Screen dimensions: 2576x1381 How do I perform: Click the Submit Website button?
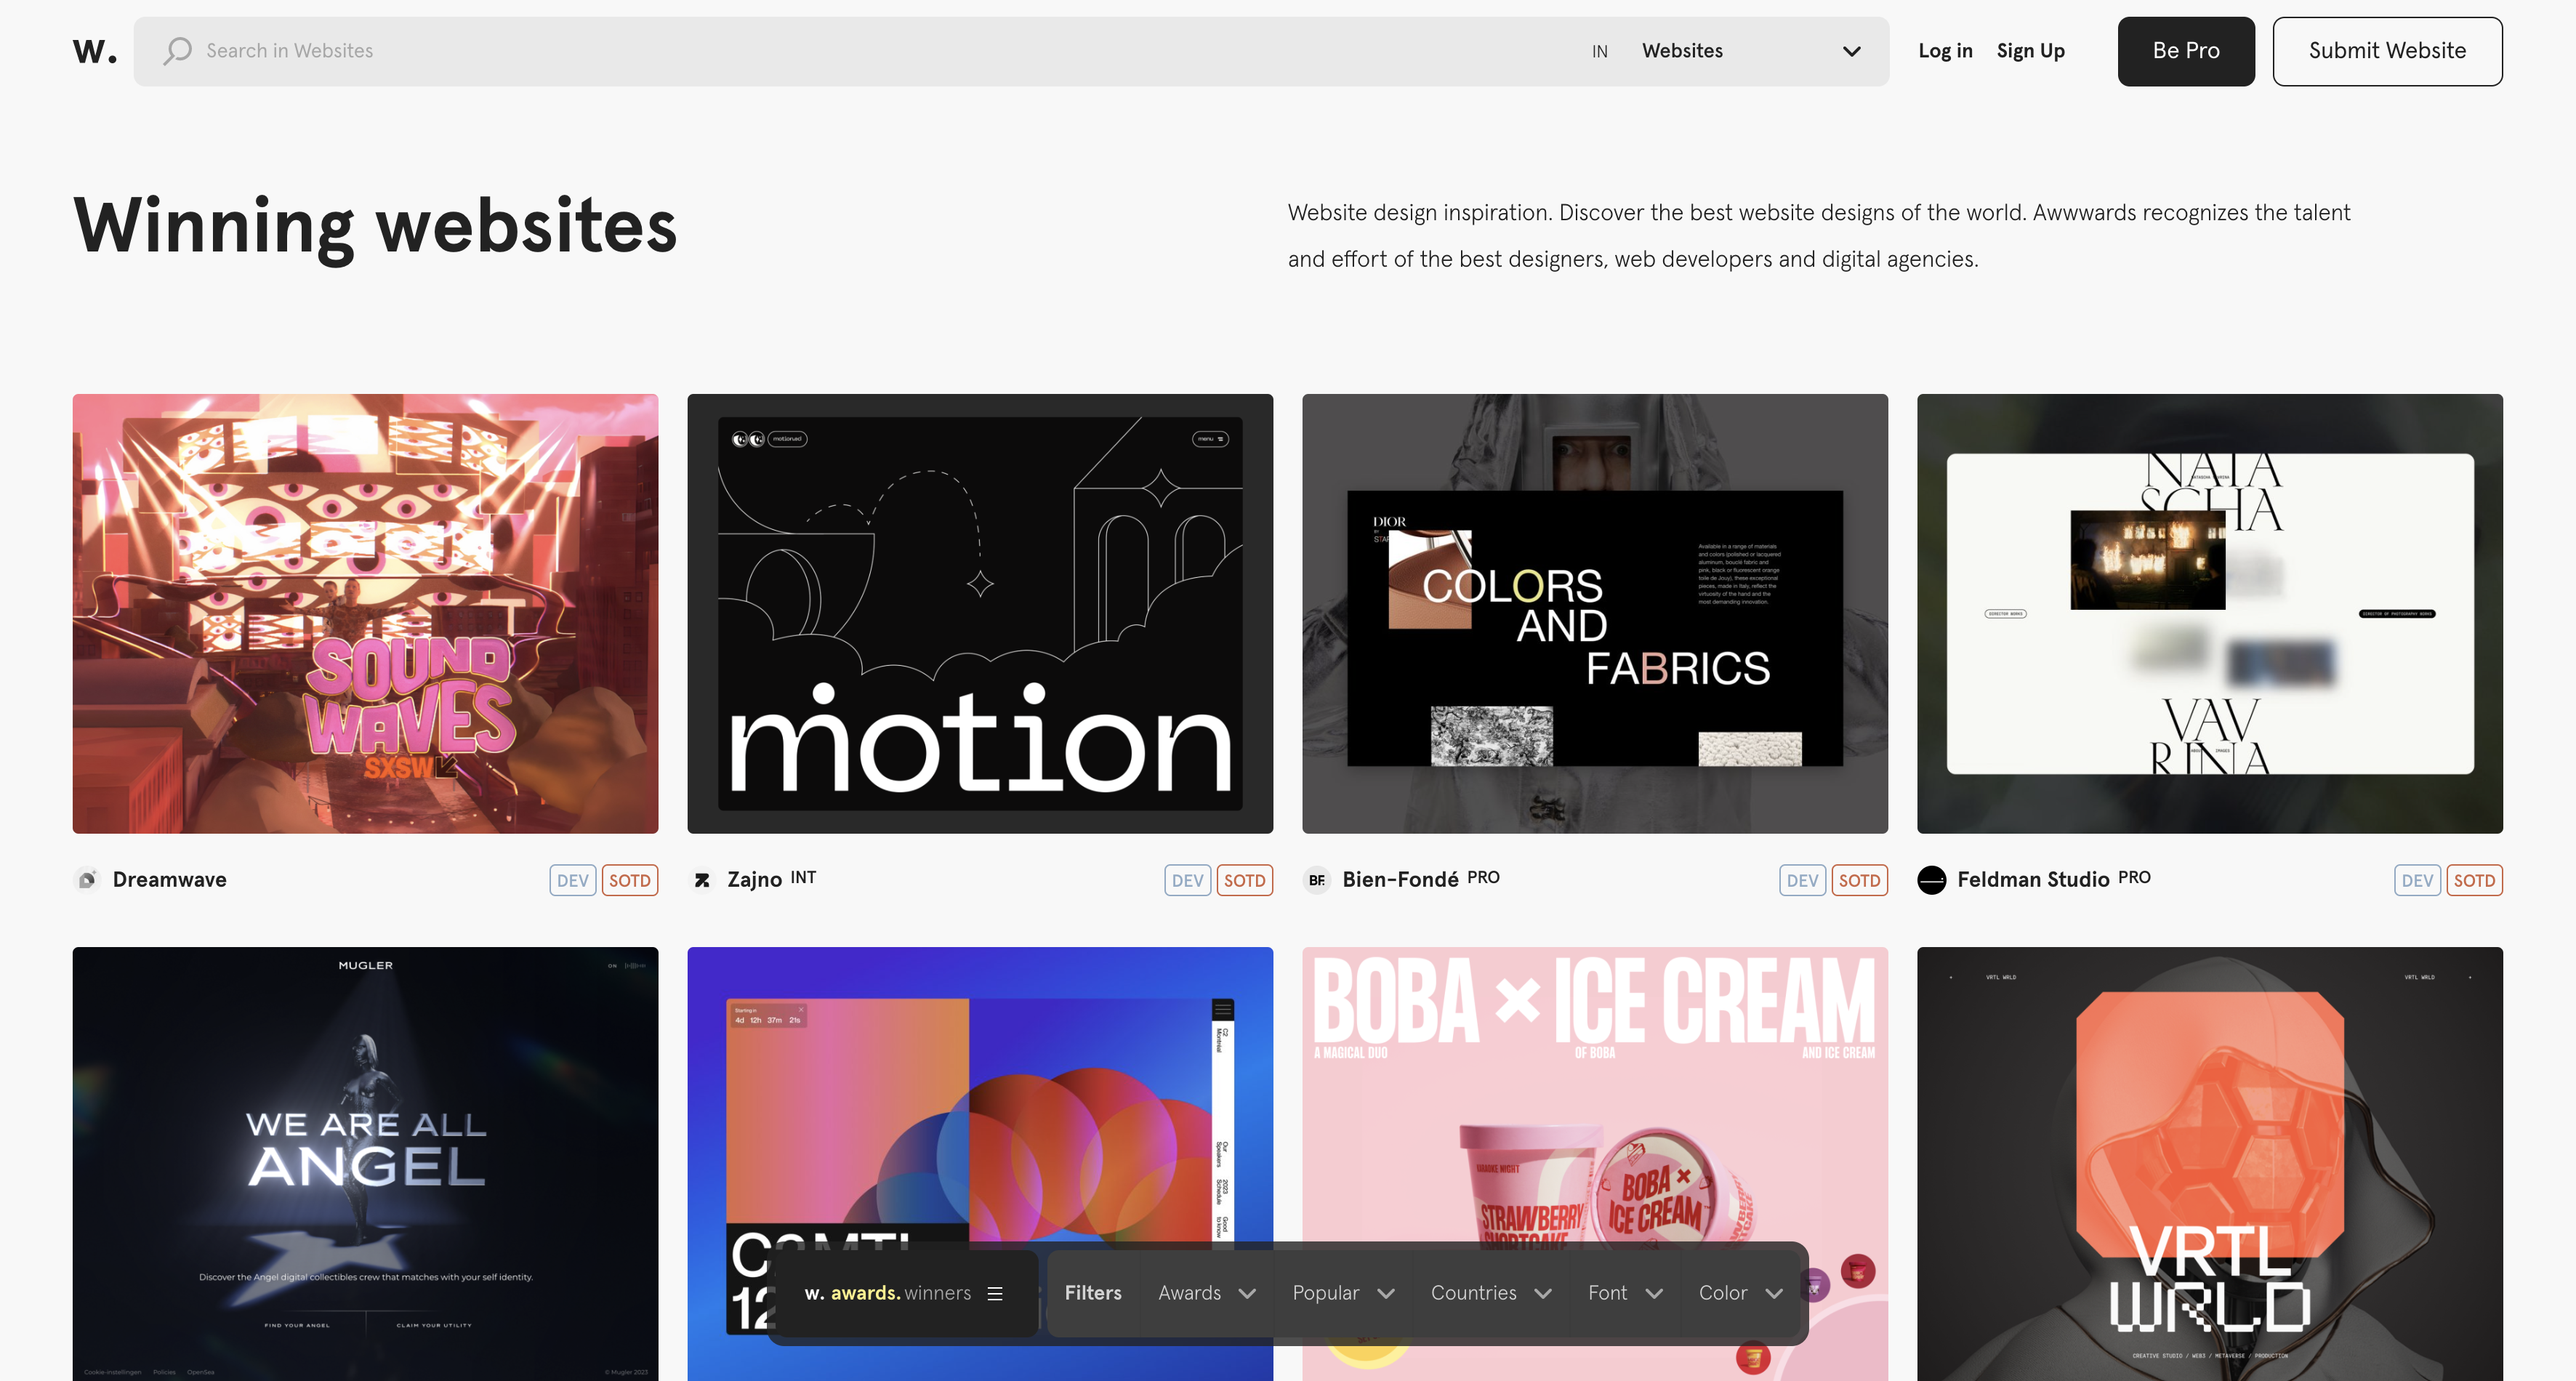click(2387, 51)
